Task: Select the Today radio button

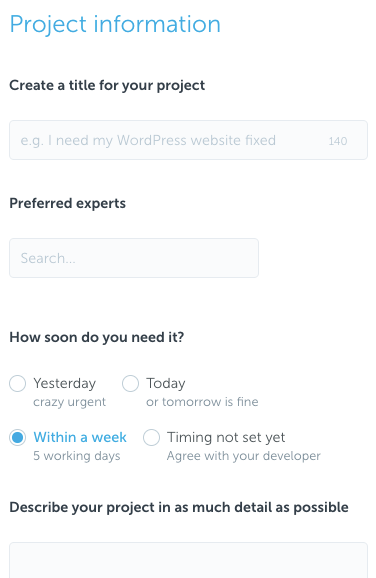Action: pyautogui.click(x=130, y=383)
